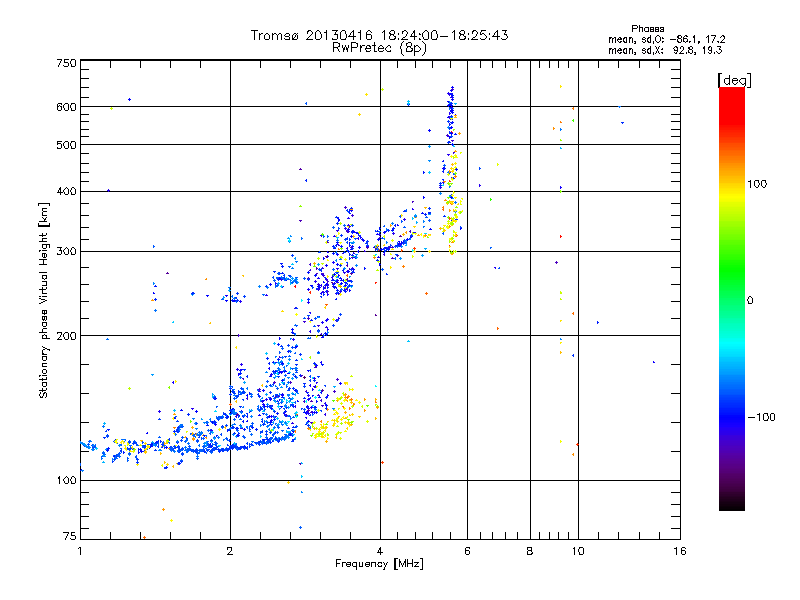Image resolution: width=800 pixels, height=600 pixels.
Task: Click the 'Stationary phase Virtual Height [km]' axis label
Action: coord(44,300)
